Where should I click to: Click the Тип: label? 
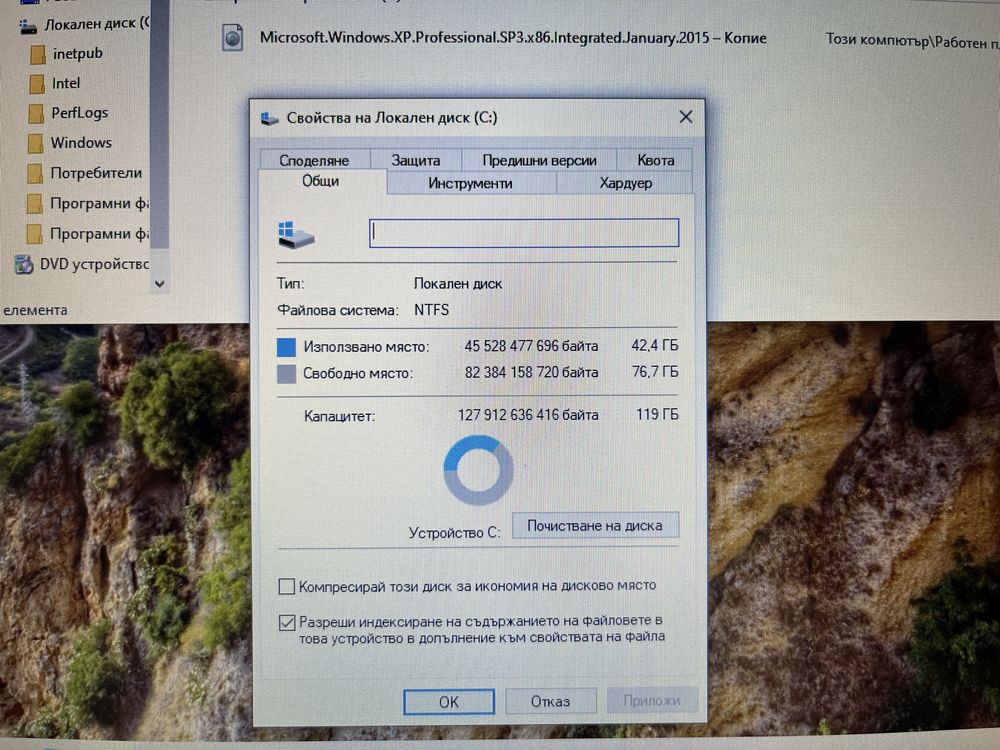point(290,284)
